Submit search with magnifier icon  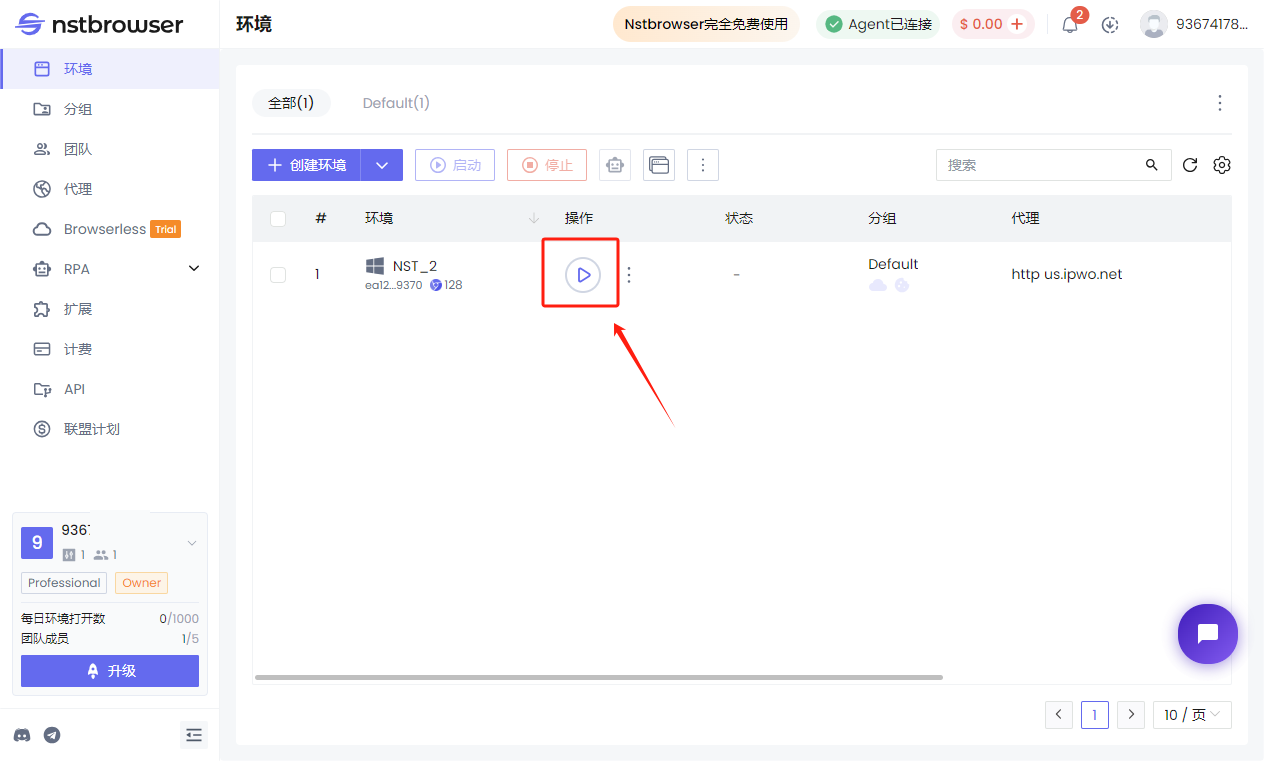(1152, 165)
